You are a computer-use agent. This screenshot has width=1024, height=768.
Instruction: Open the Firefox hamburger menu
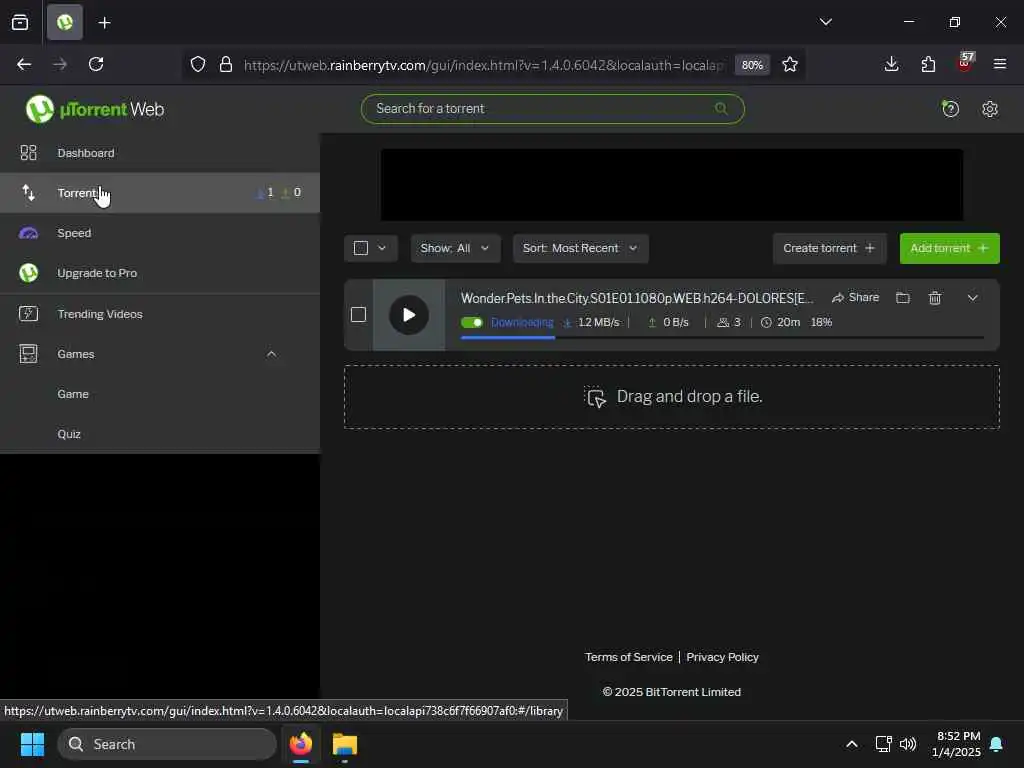(1000, 64)
